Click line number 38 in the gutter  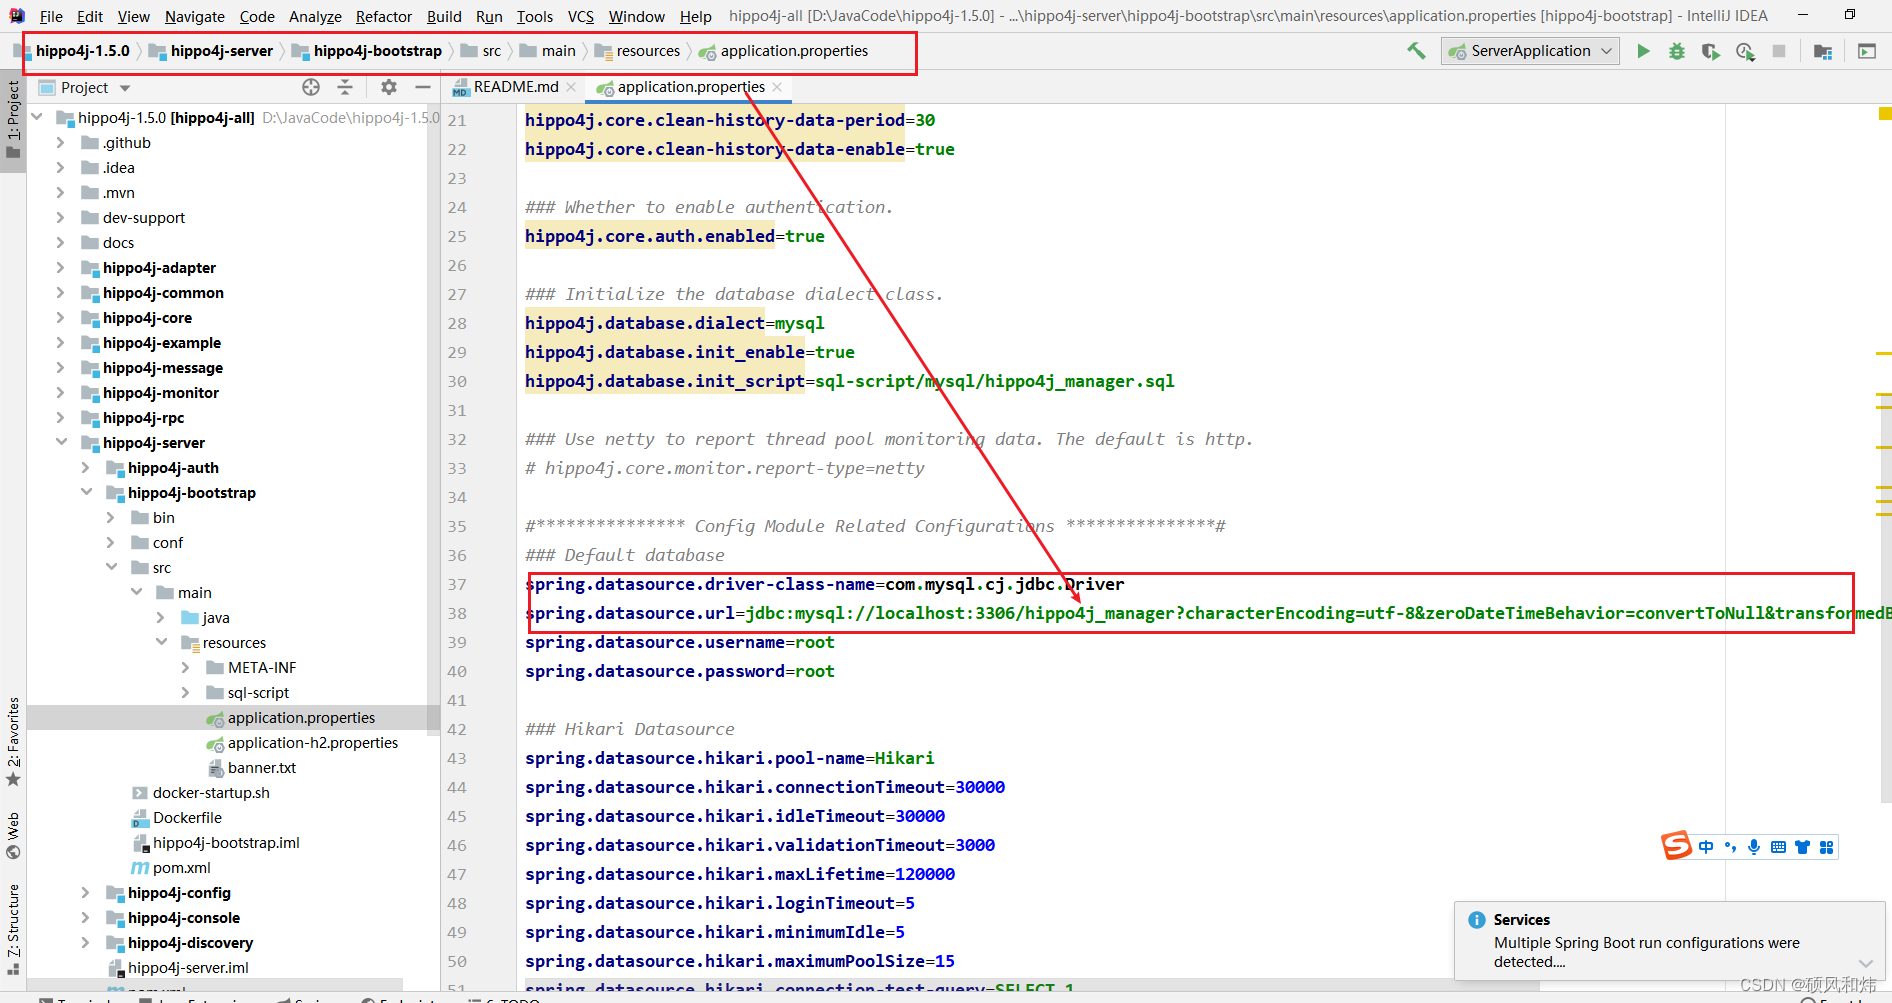457,613
